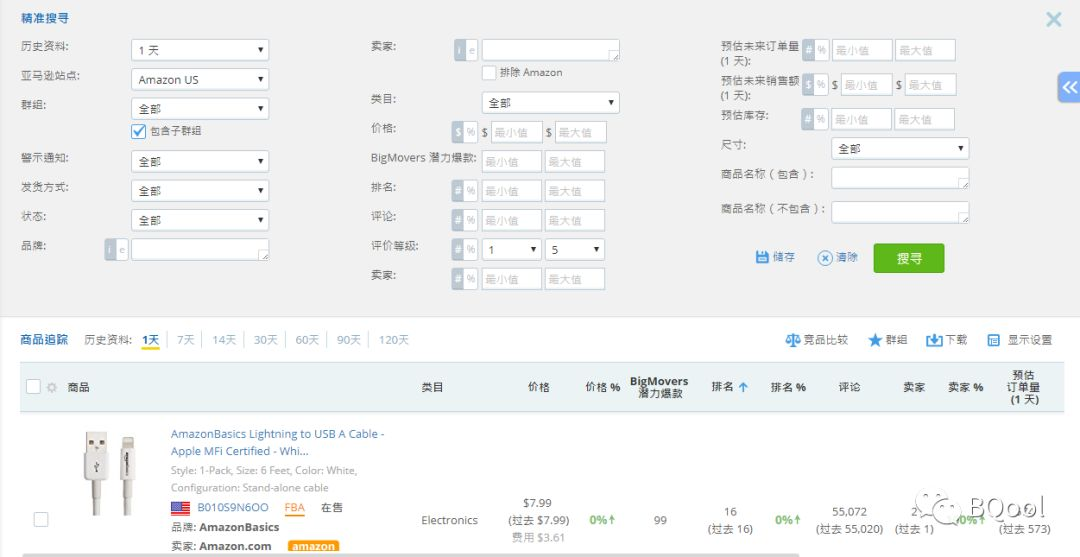Click the 价格 最小值 input field
The height and width of the screenshot is (557, 1080).
tap(517, 132)
